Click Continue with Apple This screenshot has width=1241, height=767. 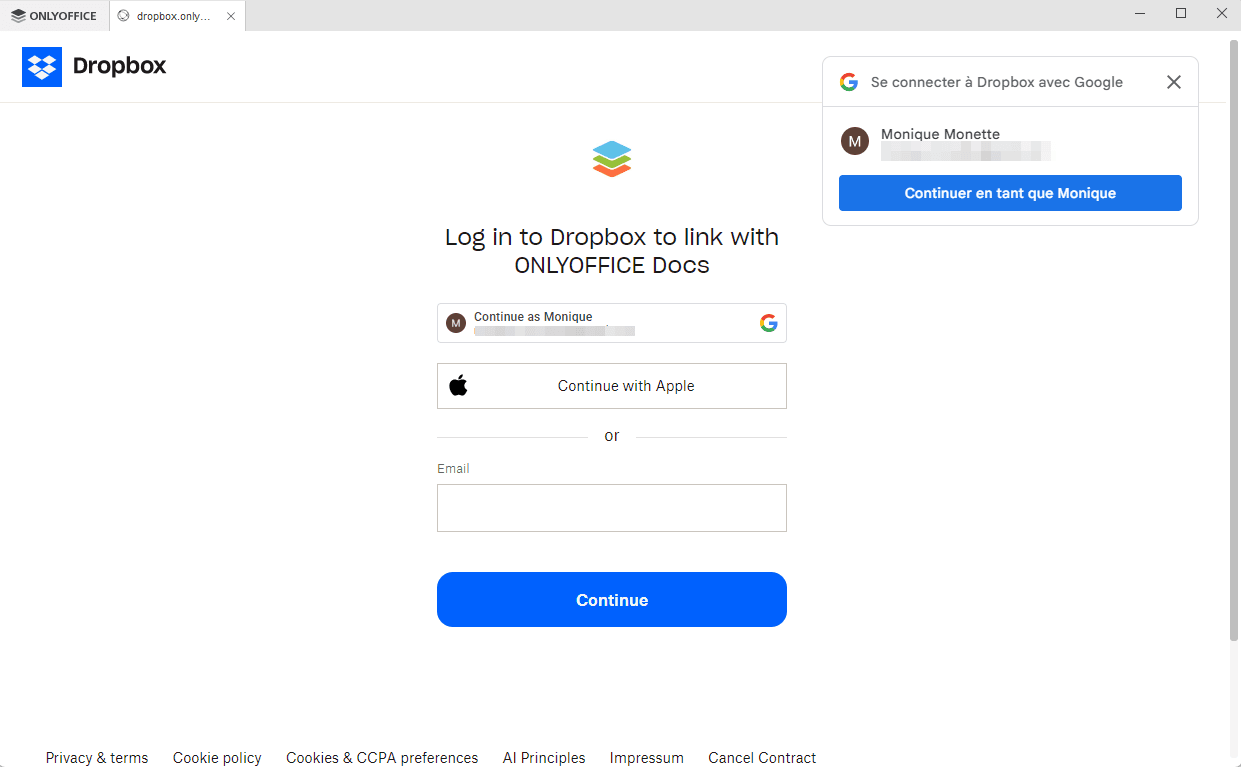coord(611,385)
